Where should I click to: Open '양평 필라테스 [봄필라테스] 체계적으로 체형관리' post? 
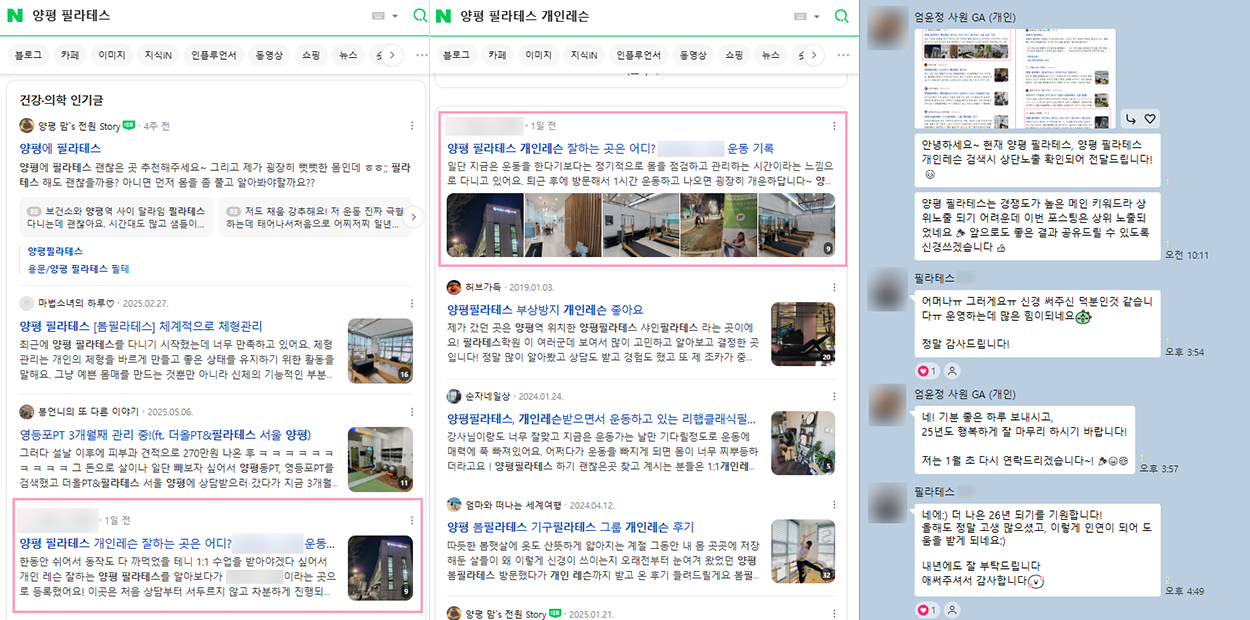(x=140, y=326)
